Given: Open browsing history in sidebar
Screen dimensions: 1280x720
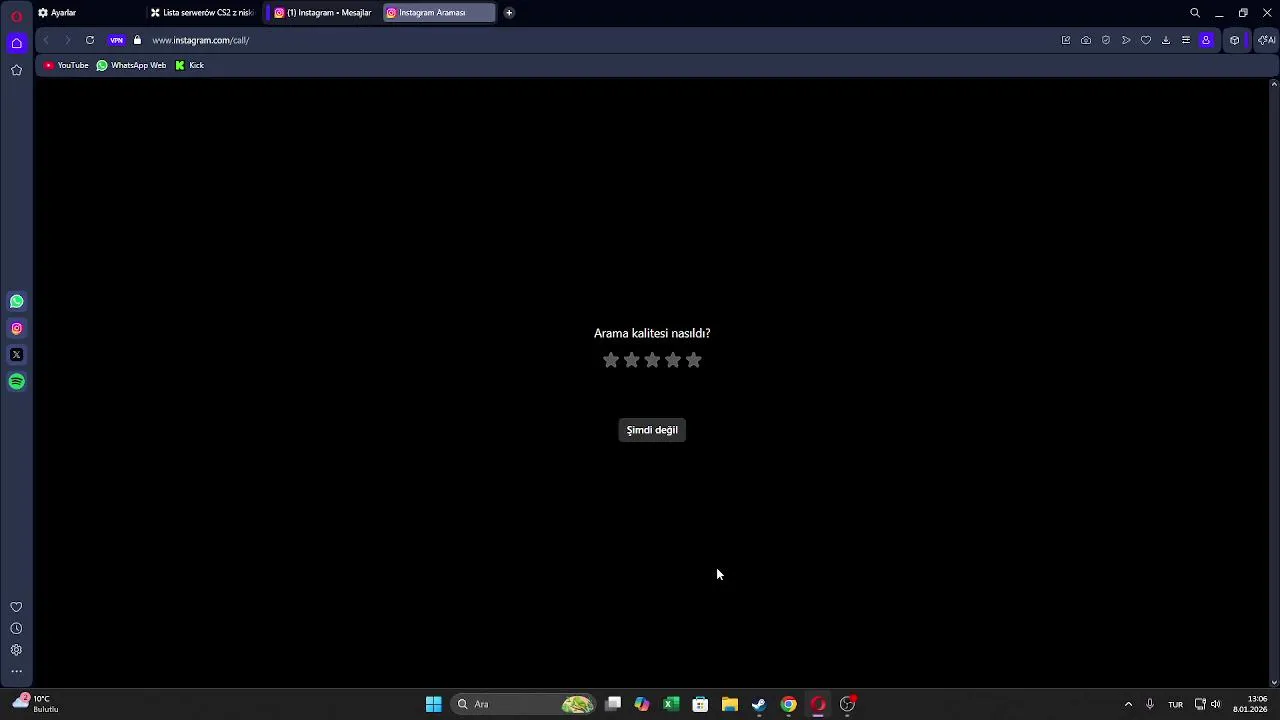Looking at the screenshot, I should (16, 629).
